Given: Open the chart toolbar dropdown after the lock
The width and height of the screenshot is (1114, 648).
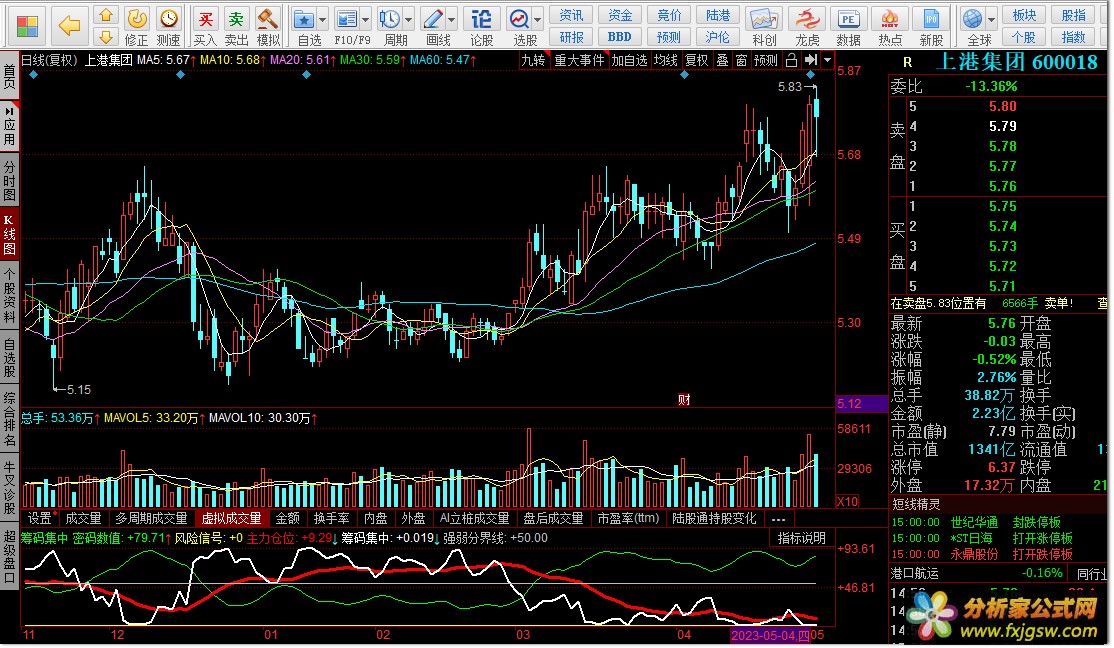Looking at the screenshot, I should click(827, 60).
